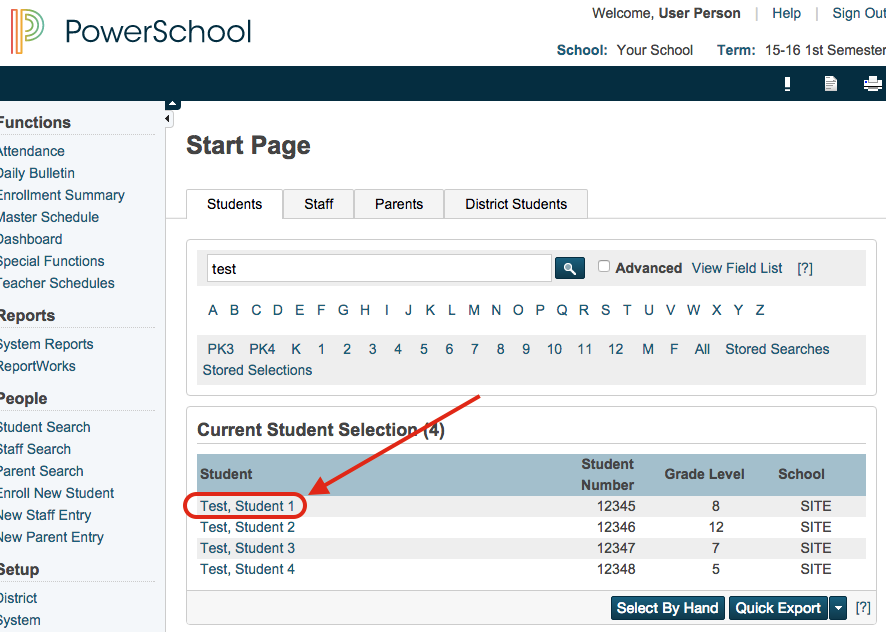Filter by grade PK4
This screenshot has width=886, height=632.
262,349
